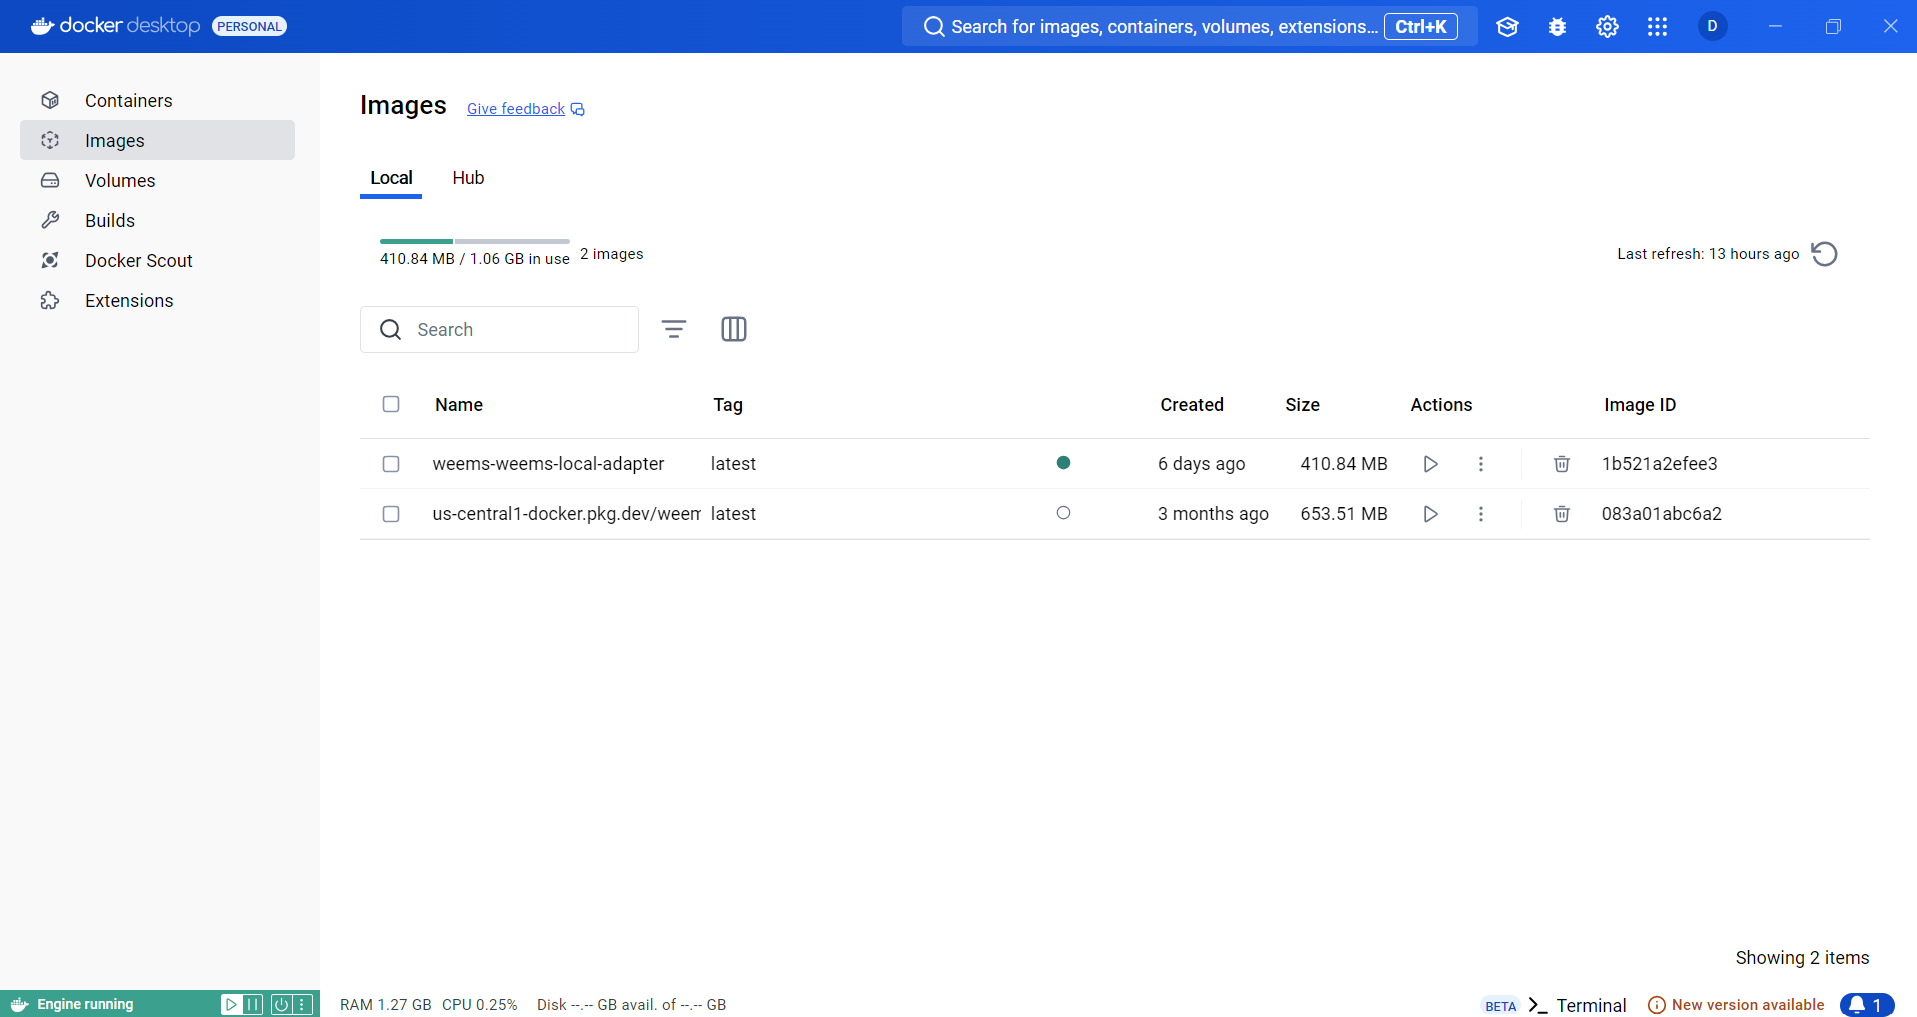Click the Disk availability status text
1917x1017 pixels.
(631, 1005)
